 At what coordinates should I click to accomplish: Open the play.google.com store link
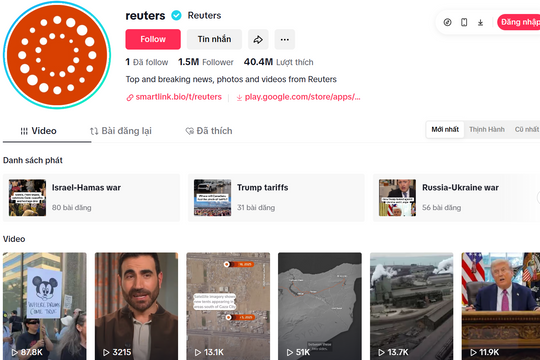pos(298,97)
